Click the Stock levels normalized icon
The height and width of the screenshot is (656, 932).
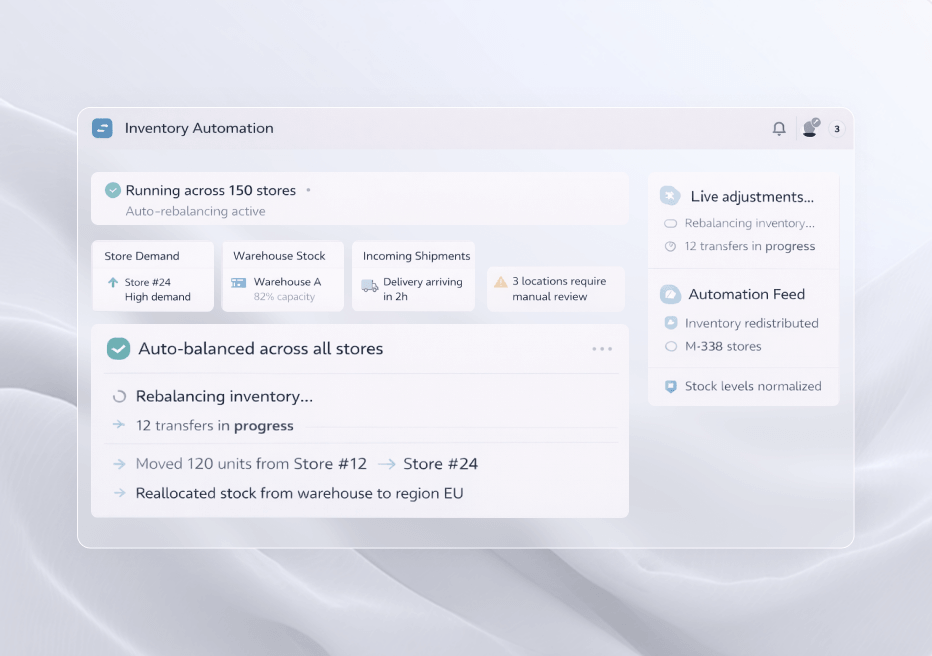tap(671, 387)
